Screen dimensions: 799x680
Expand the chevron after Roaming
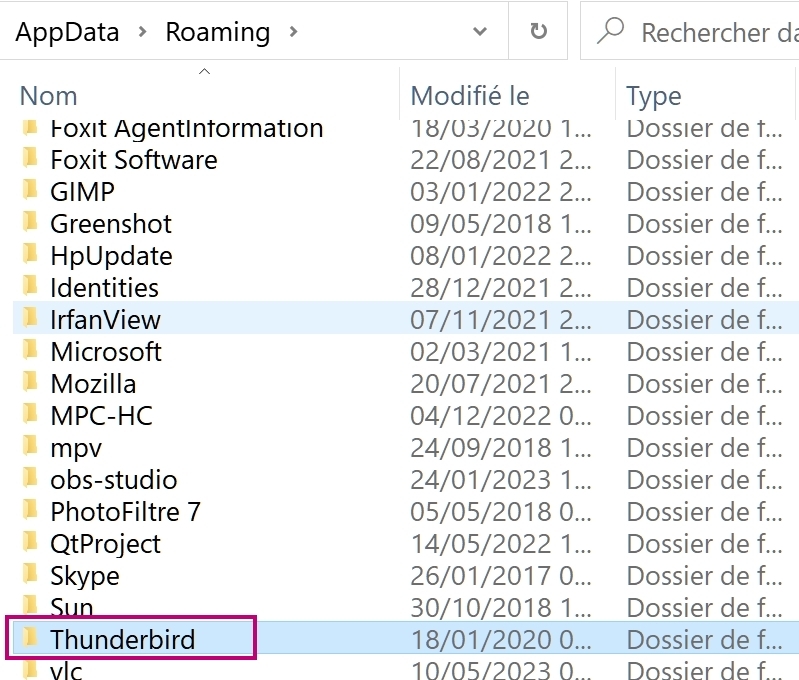pos(293,32)
